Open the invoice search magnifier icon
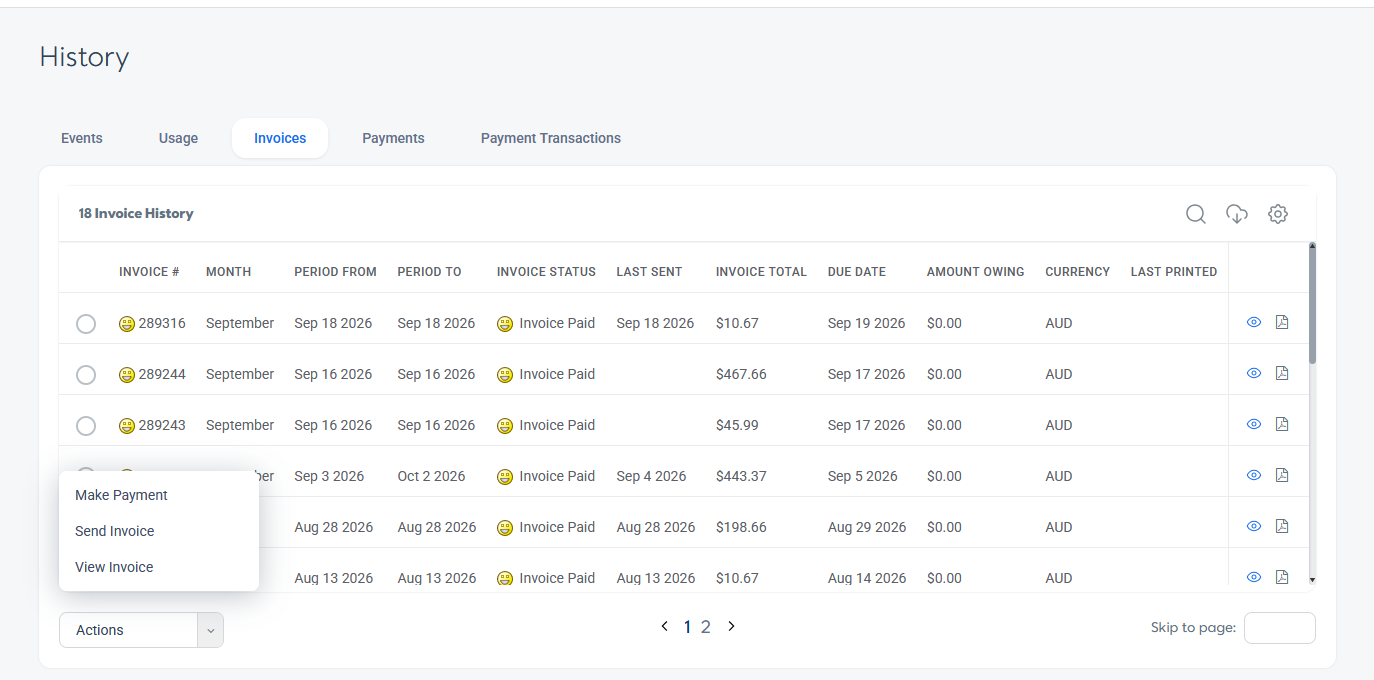 coord(1195,214)
